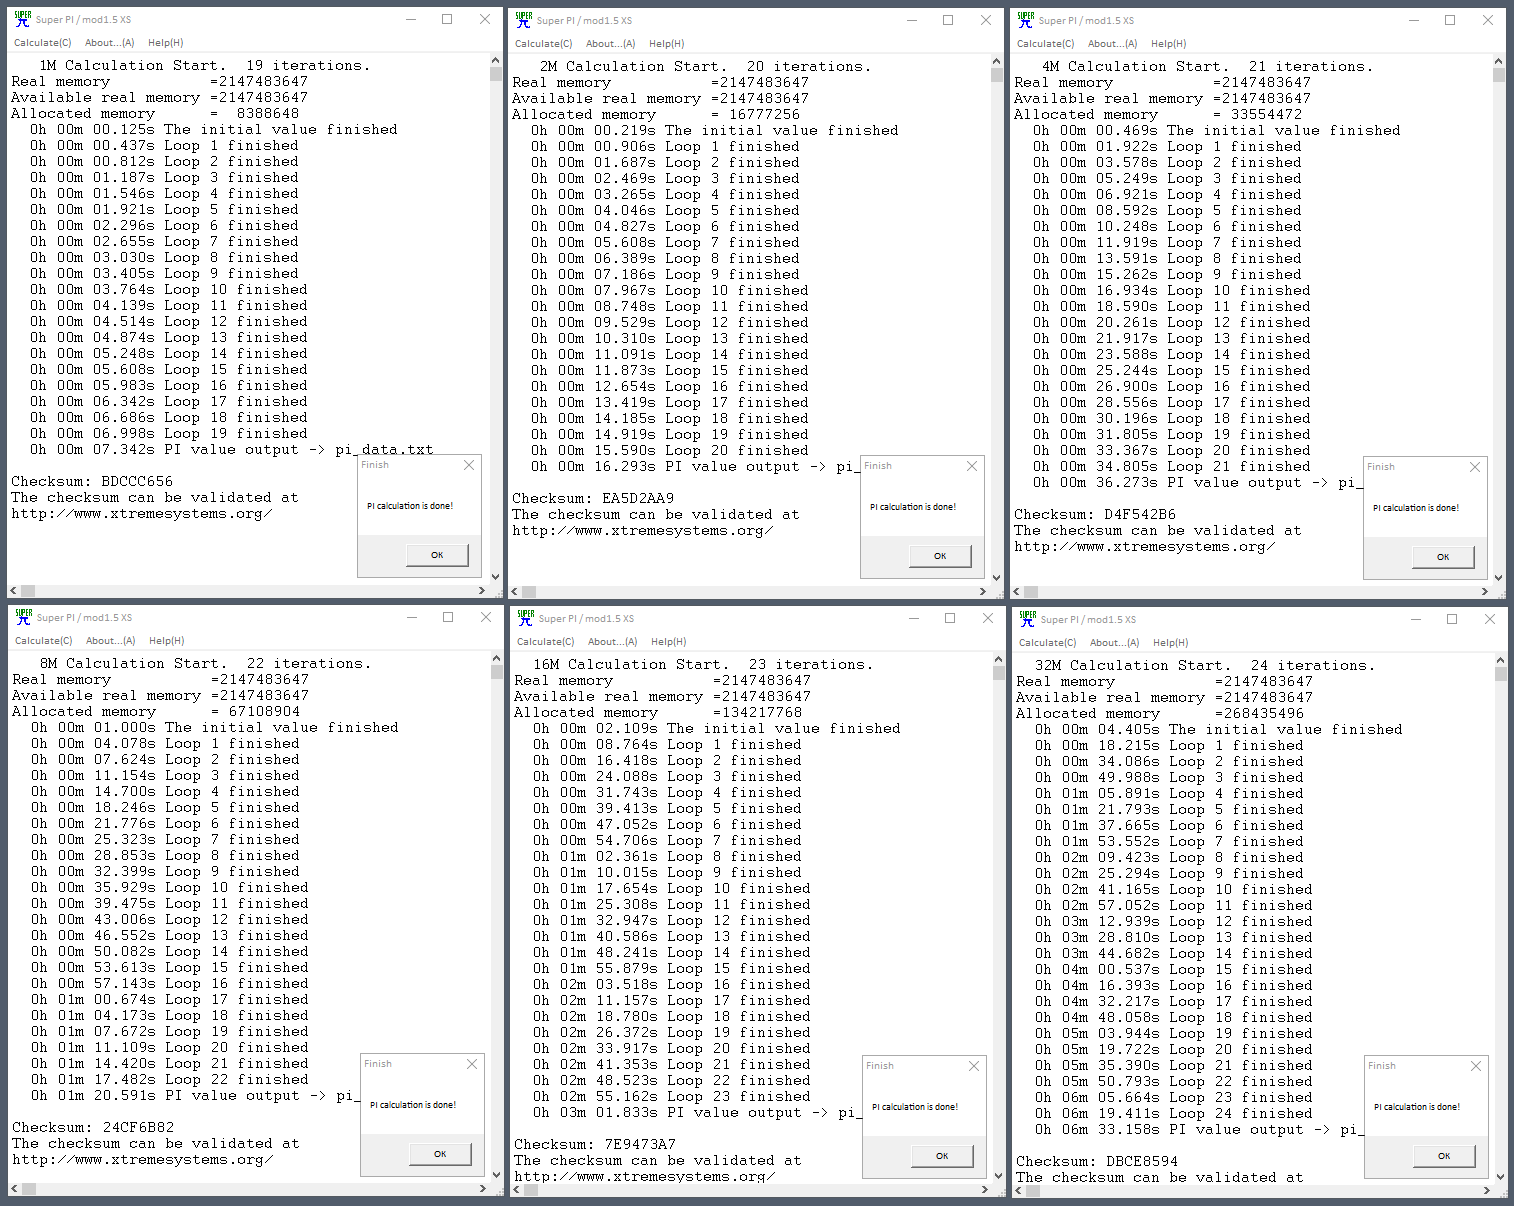The height and width of the screenshot is (1206, 1514).
Task: Confirm the 32M calculation dialog with OK
Action: point(1444,1156)
